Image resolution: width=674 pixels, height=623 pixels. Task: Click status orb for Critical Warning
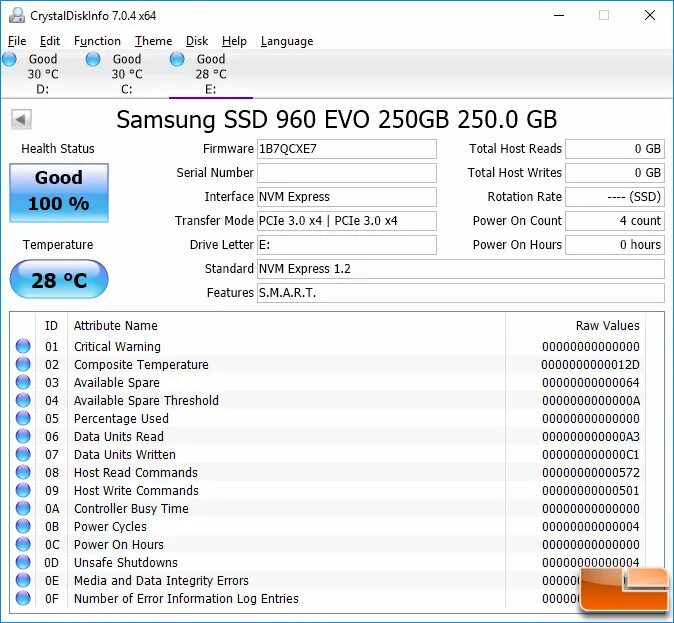tap(23, 346)
